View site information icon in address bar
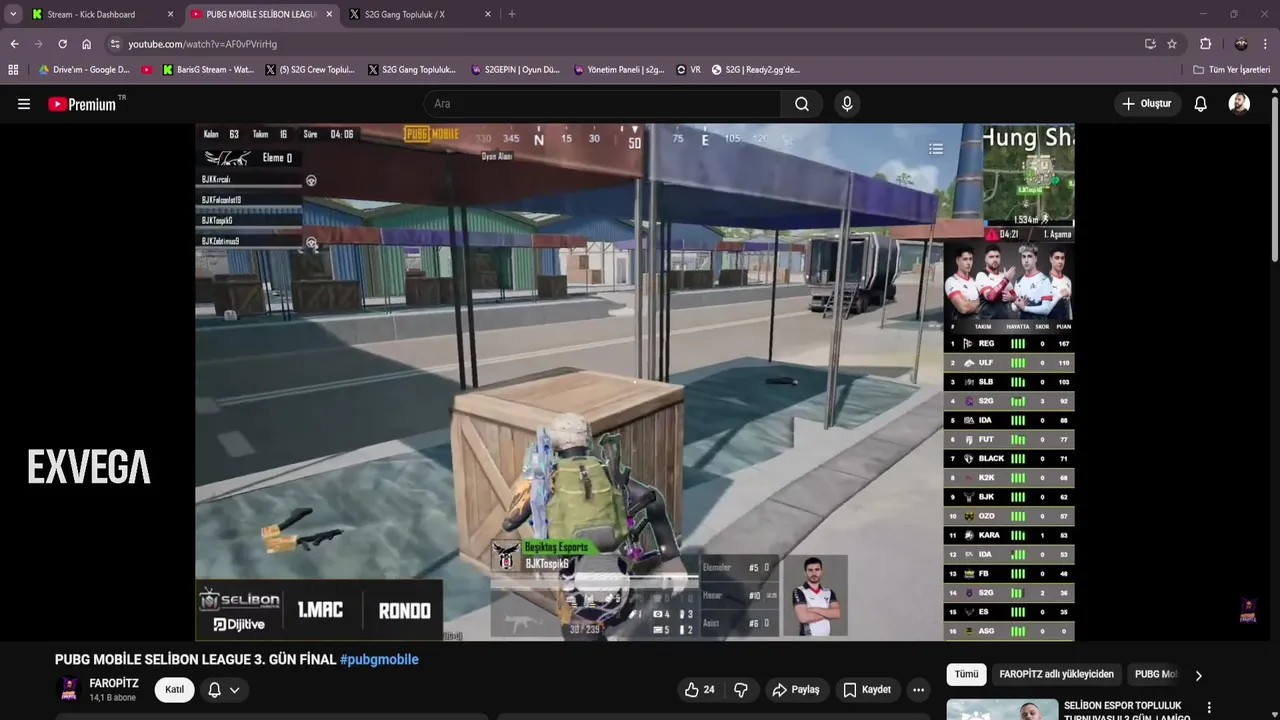The image size is (1280, 720). 115,44
